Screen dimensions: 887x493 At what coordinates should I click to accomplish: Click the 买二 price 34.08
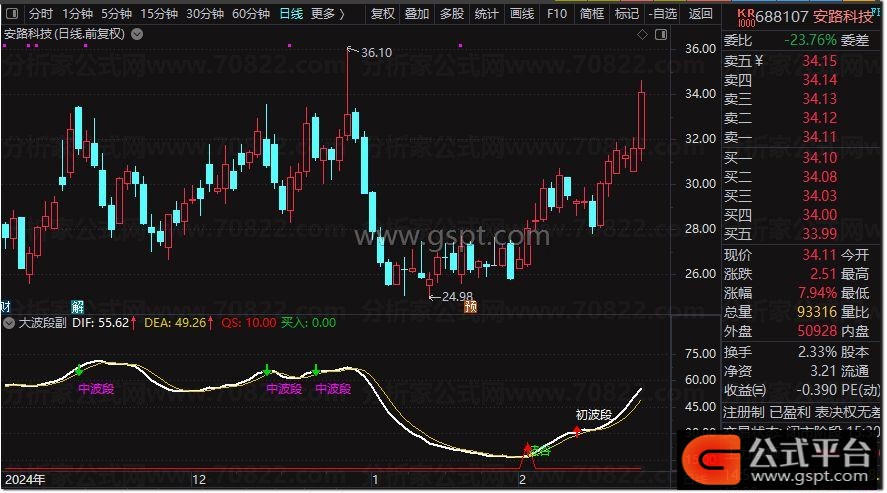point(820,177)
